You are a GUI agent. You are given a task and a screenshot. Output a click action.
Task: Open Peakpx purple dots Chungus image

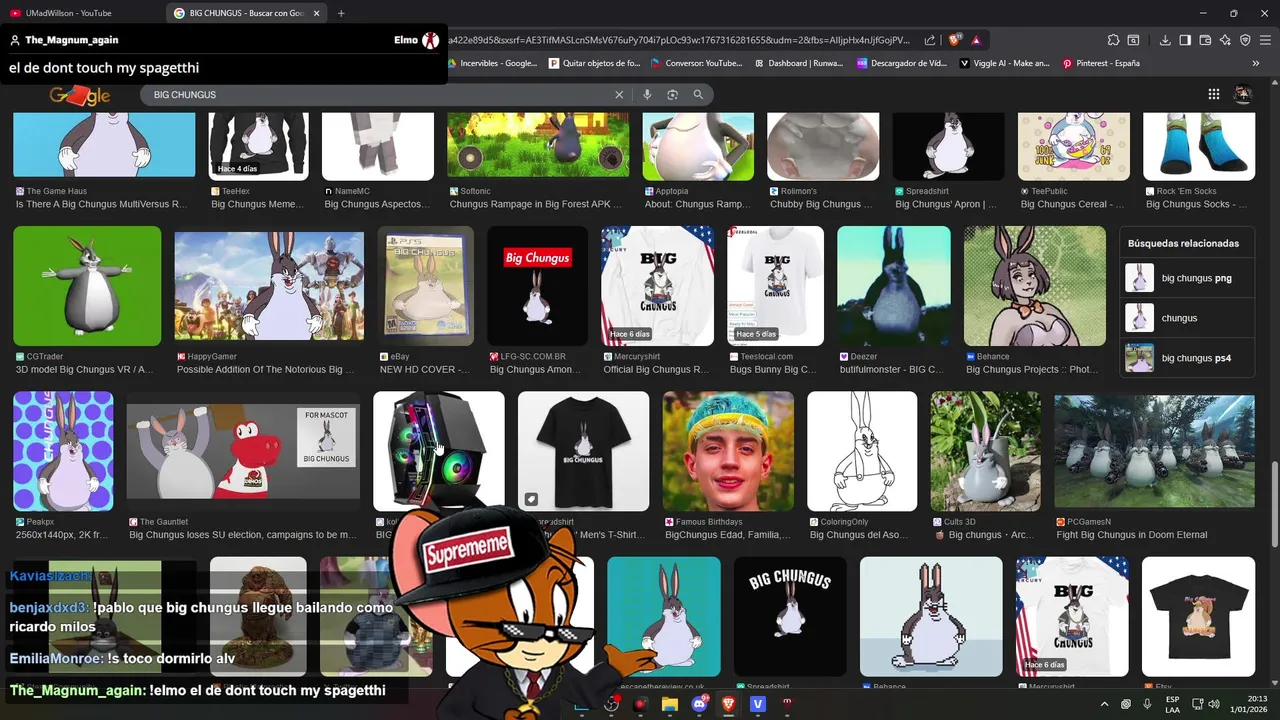[x=63, y=451]
